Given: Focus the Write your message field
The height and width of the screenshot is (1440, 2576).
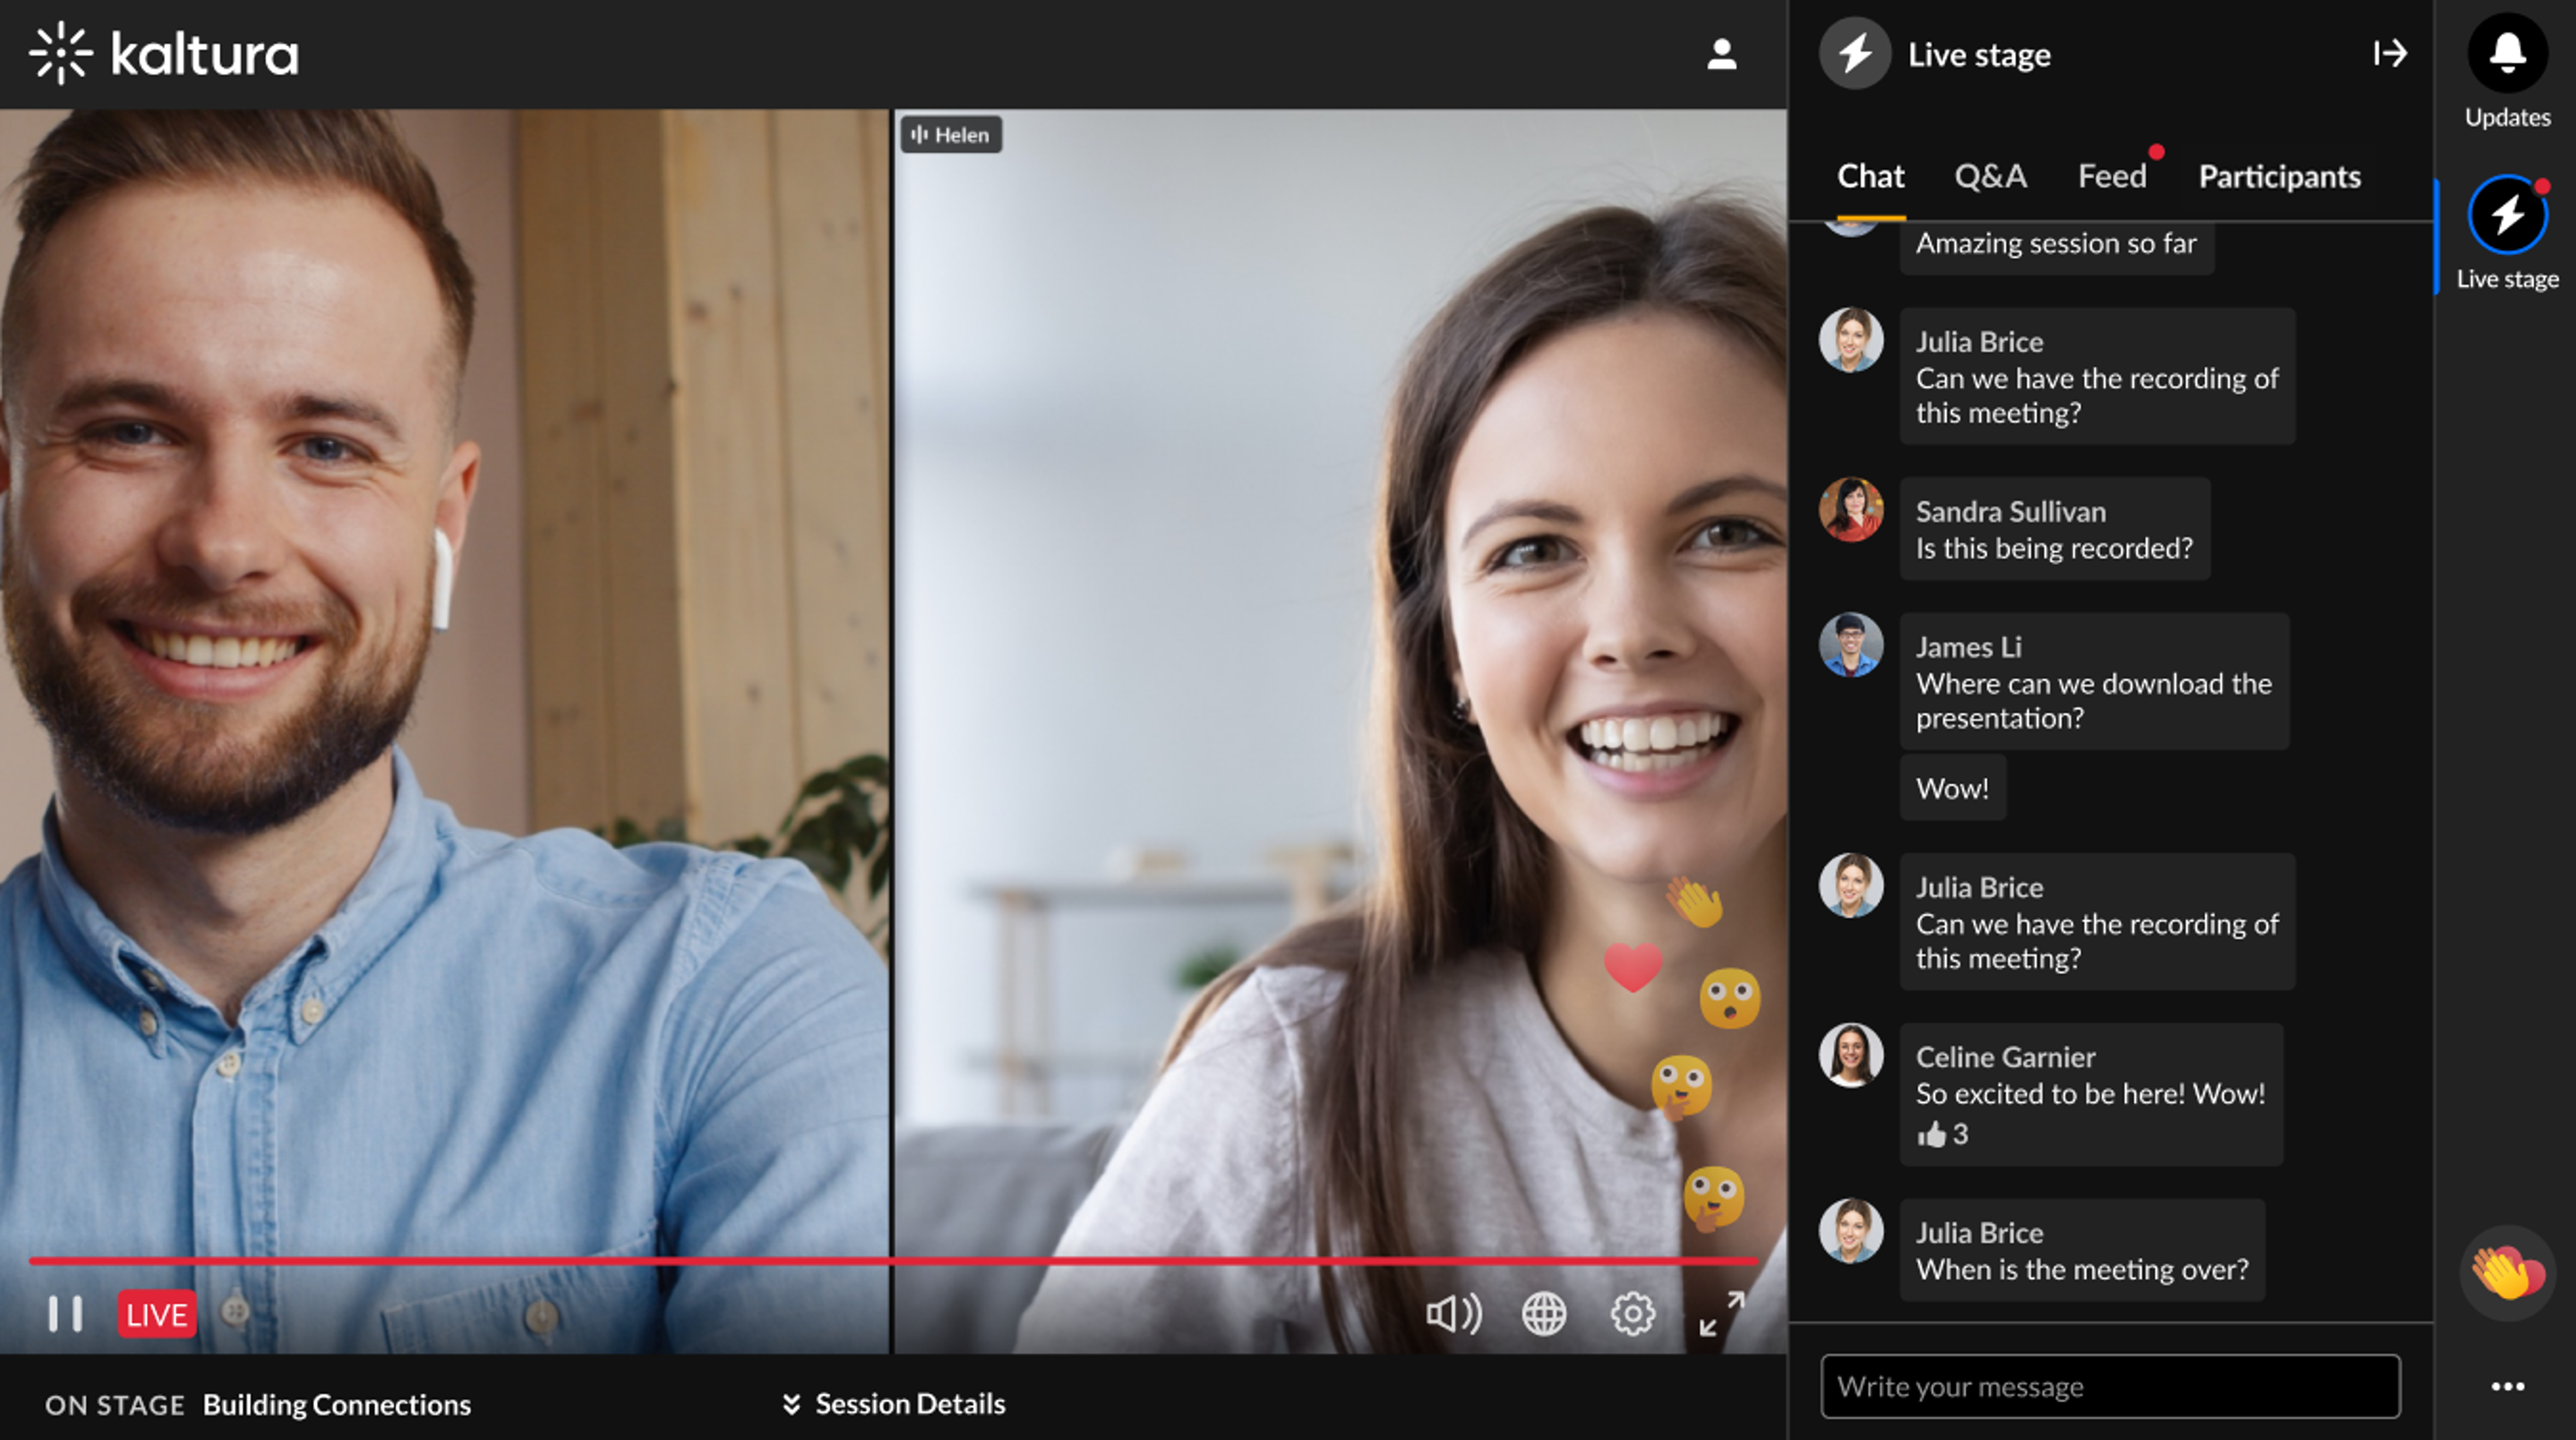Looking at the screenshot, I should (2110, 1387).
